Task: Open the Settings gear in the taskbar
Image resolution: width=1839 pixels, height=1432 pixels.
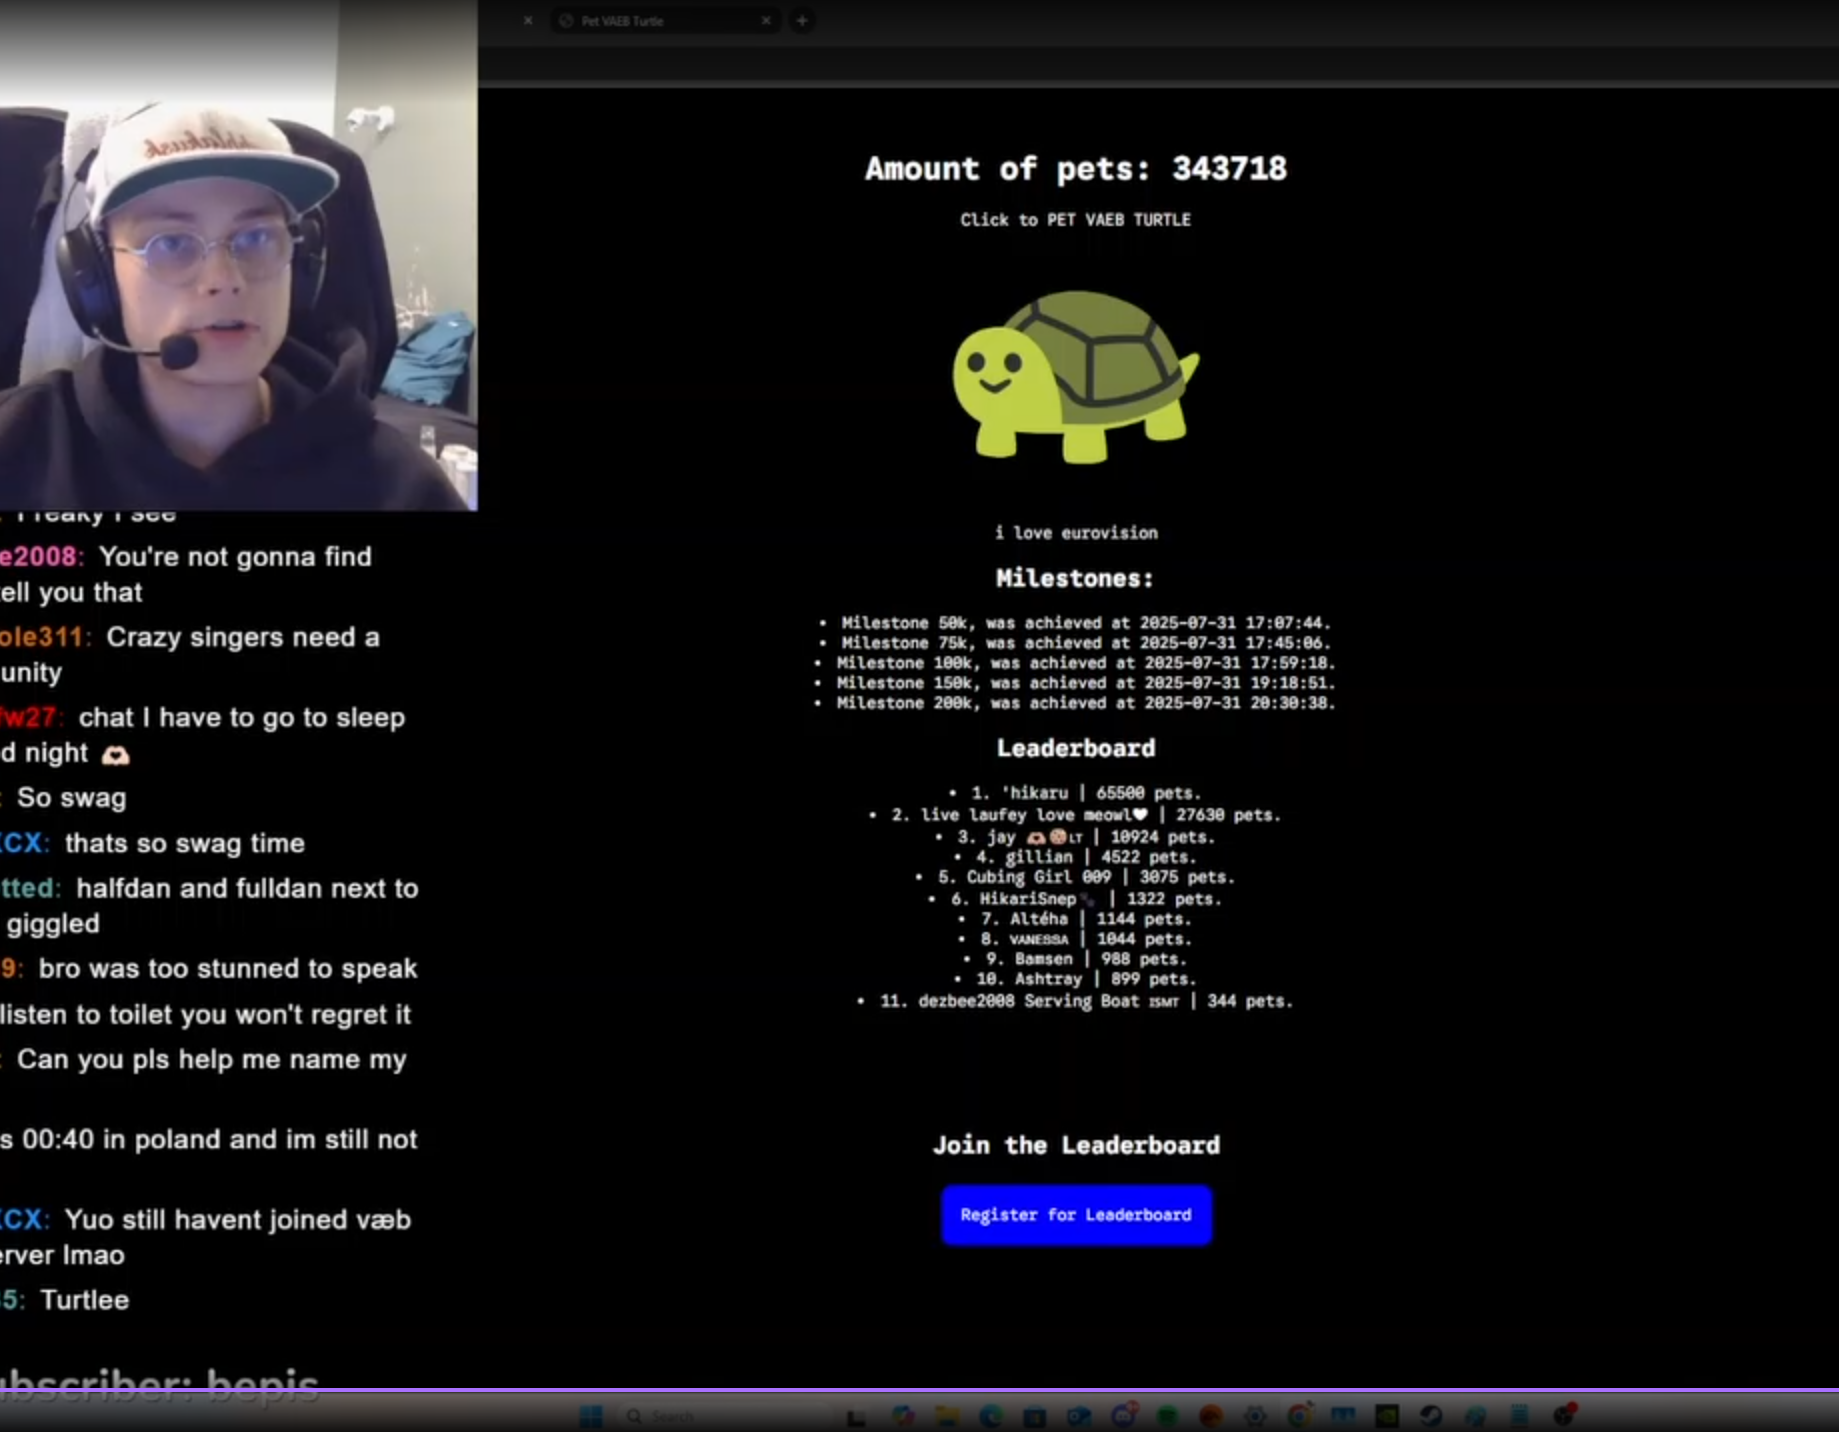Action: click(x=1254, y=1416)
